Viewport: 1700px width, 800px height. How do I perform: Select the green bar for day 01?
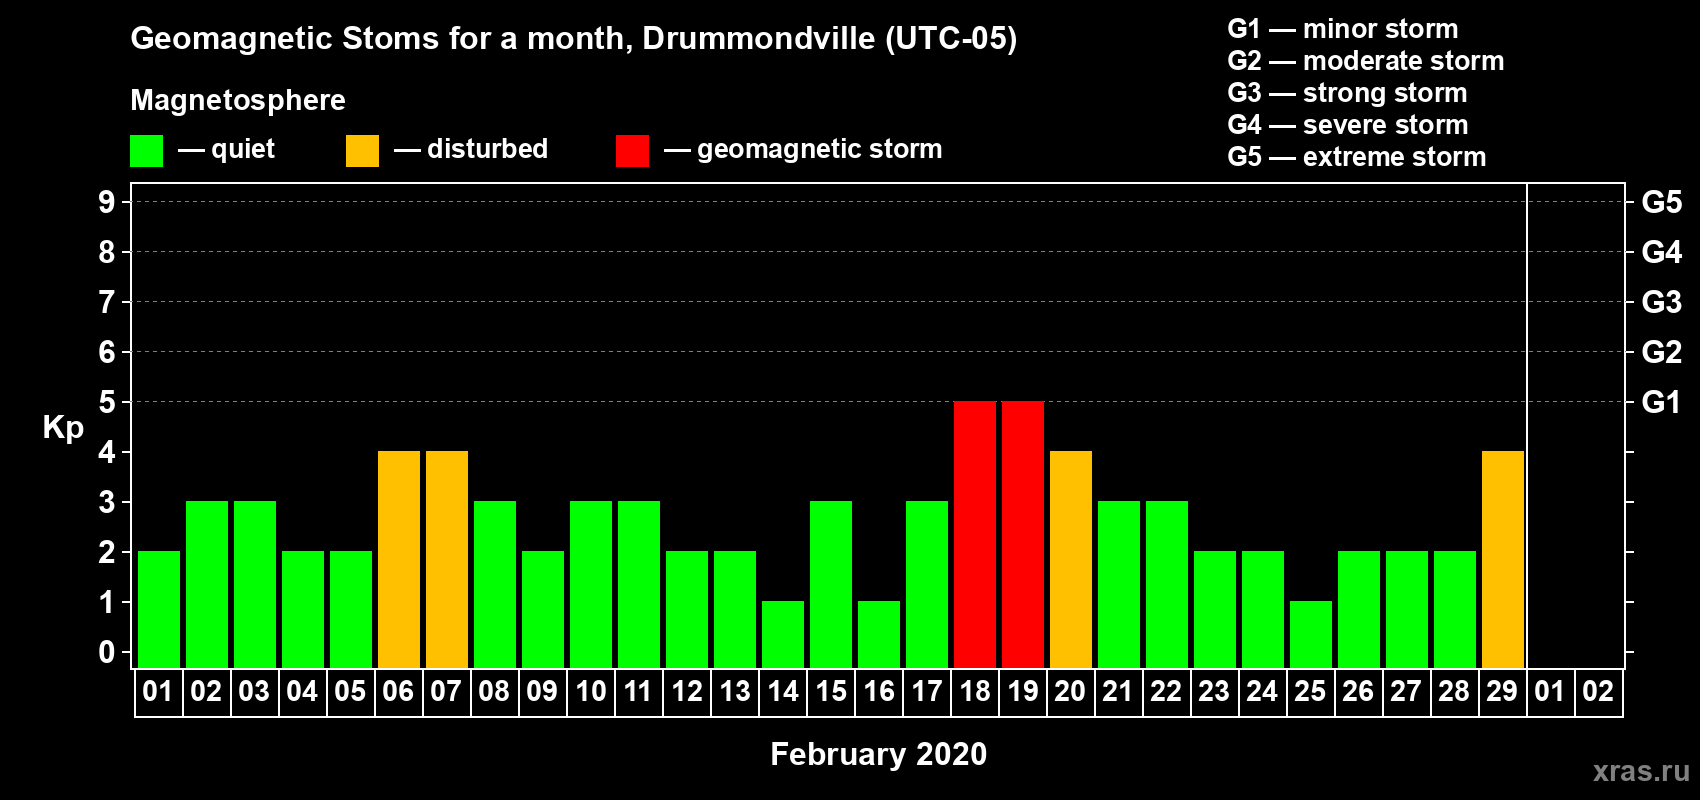pyautogui.click(x=159, y=609)
